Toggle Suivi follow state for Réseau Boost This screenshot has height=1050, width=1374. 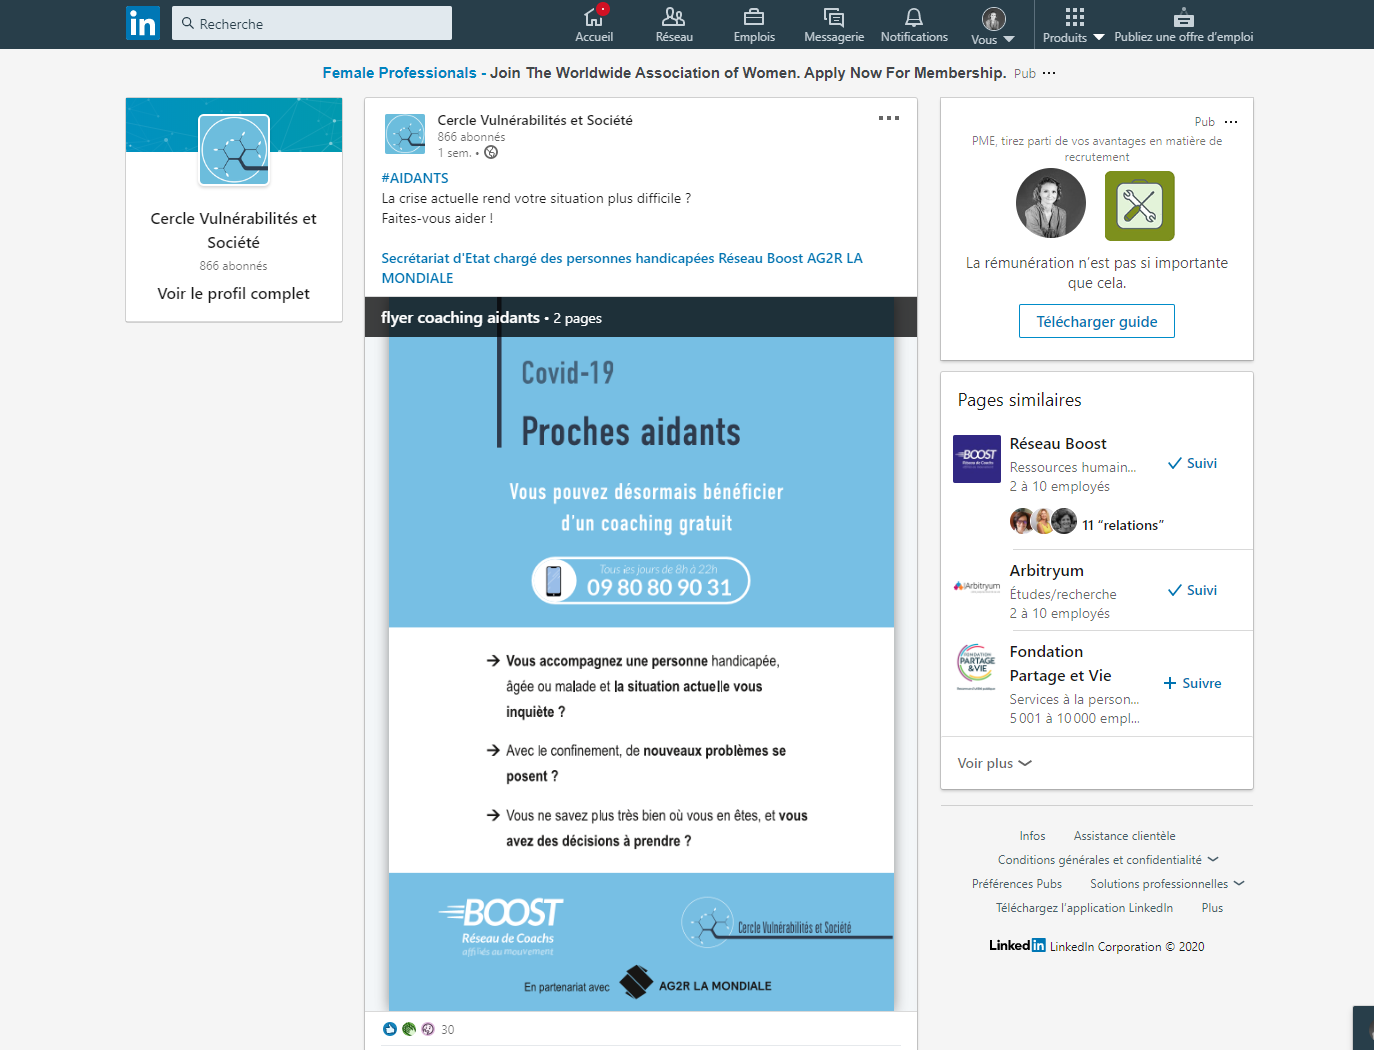point(1193,463)
